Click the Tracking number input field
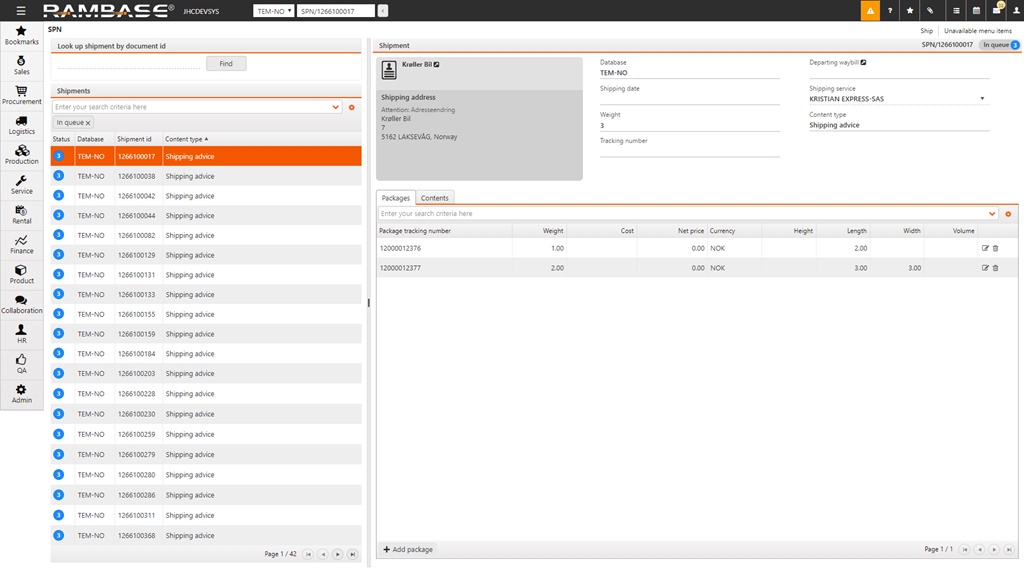Viewport: 1024px width, 570px height. 689,152
